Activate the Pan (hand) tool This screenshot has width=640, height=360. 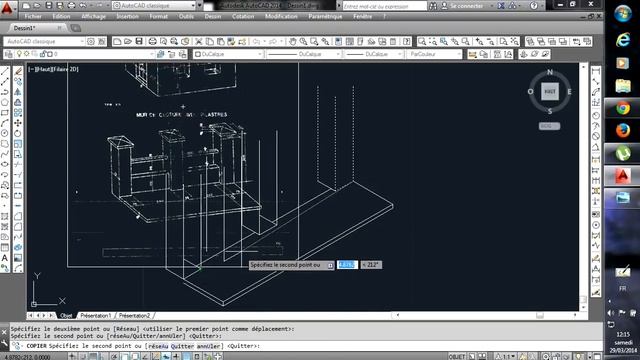[293, 41]
